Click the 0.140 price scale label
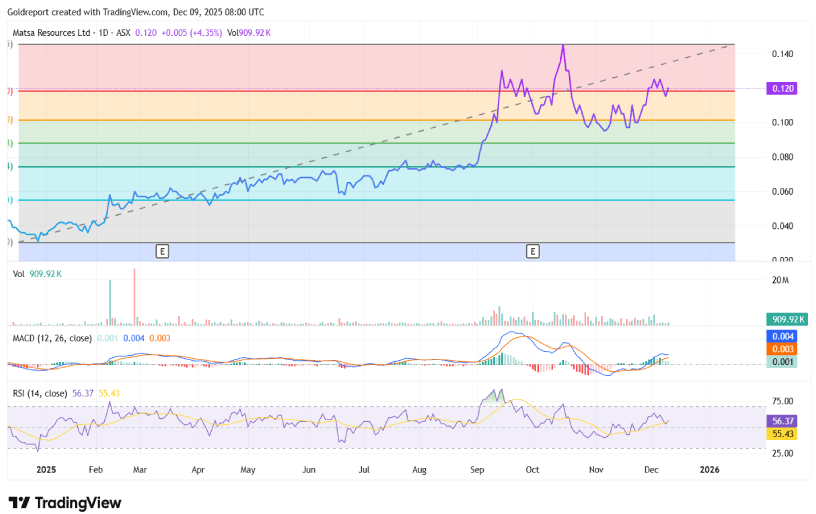816x514 pixels. (781, 54)
